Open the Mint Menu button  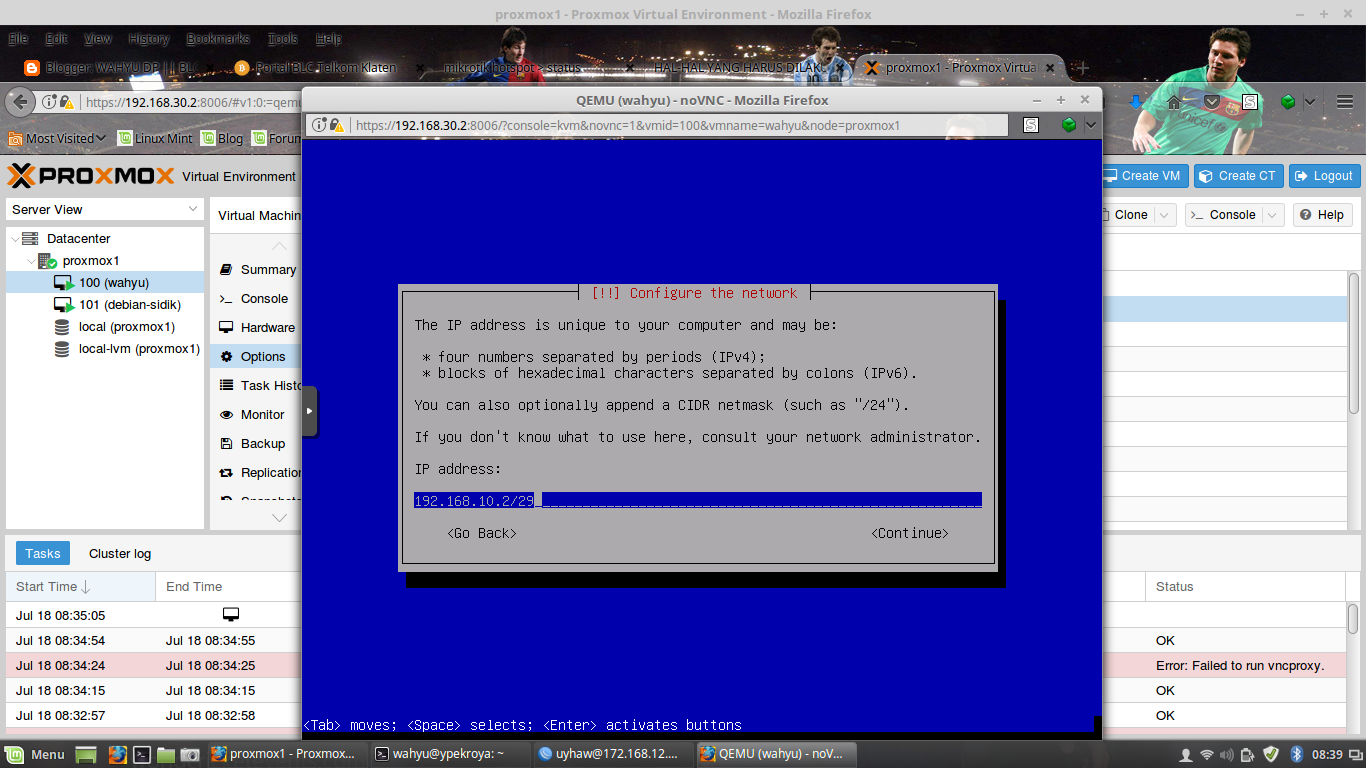tap(36, 754)
